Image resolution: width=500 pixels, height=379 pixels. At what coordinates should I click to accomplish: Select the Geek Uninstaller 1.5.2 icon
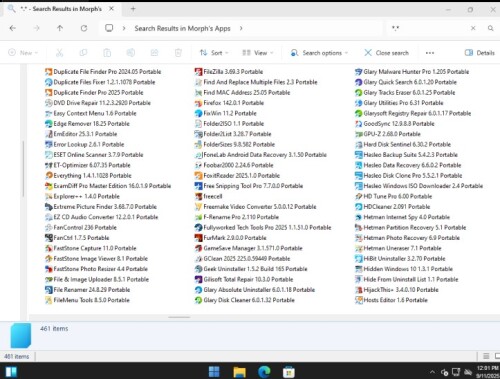click(198, 269)
